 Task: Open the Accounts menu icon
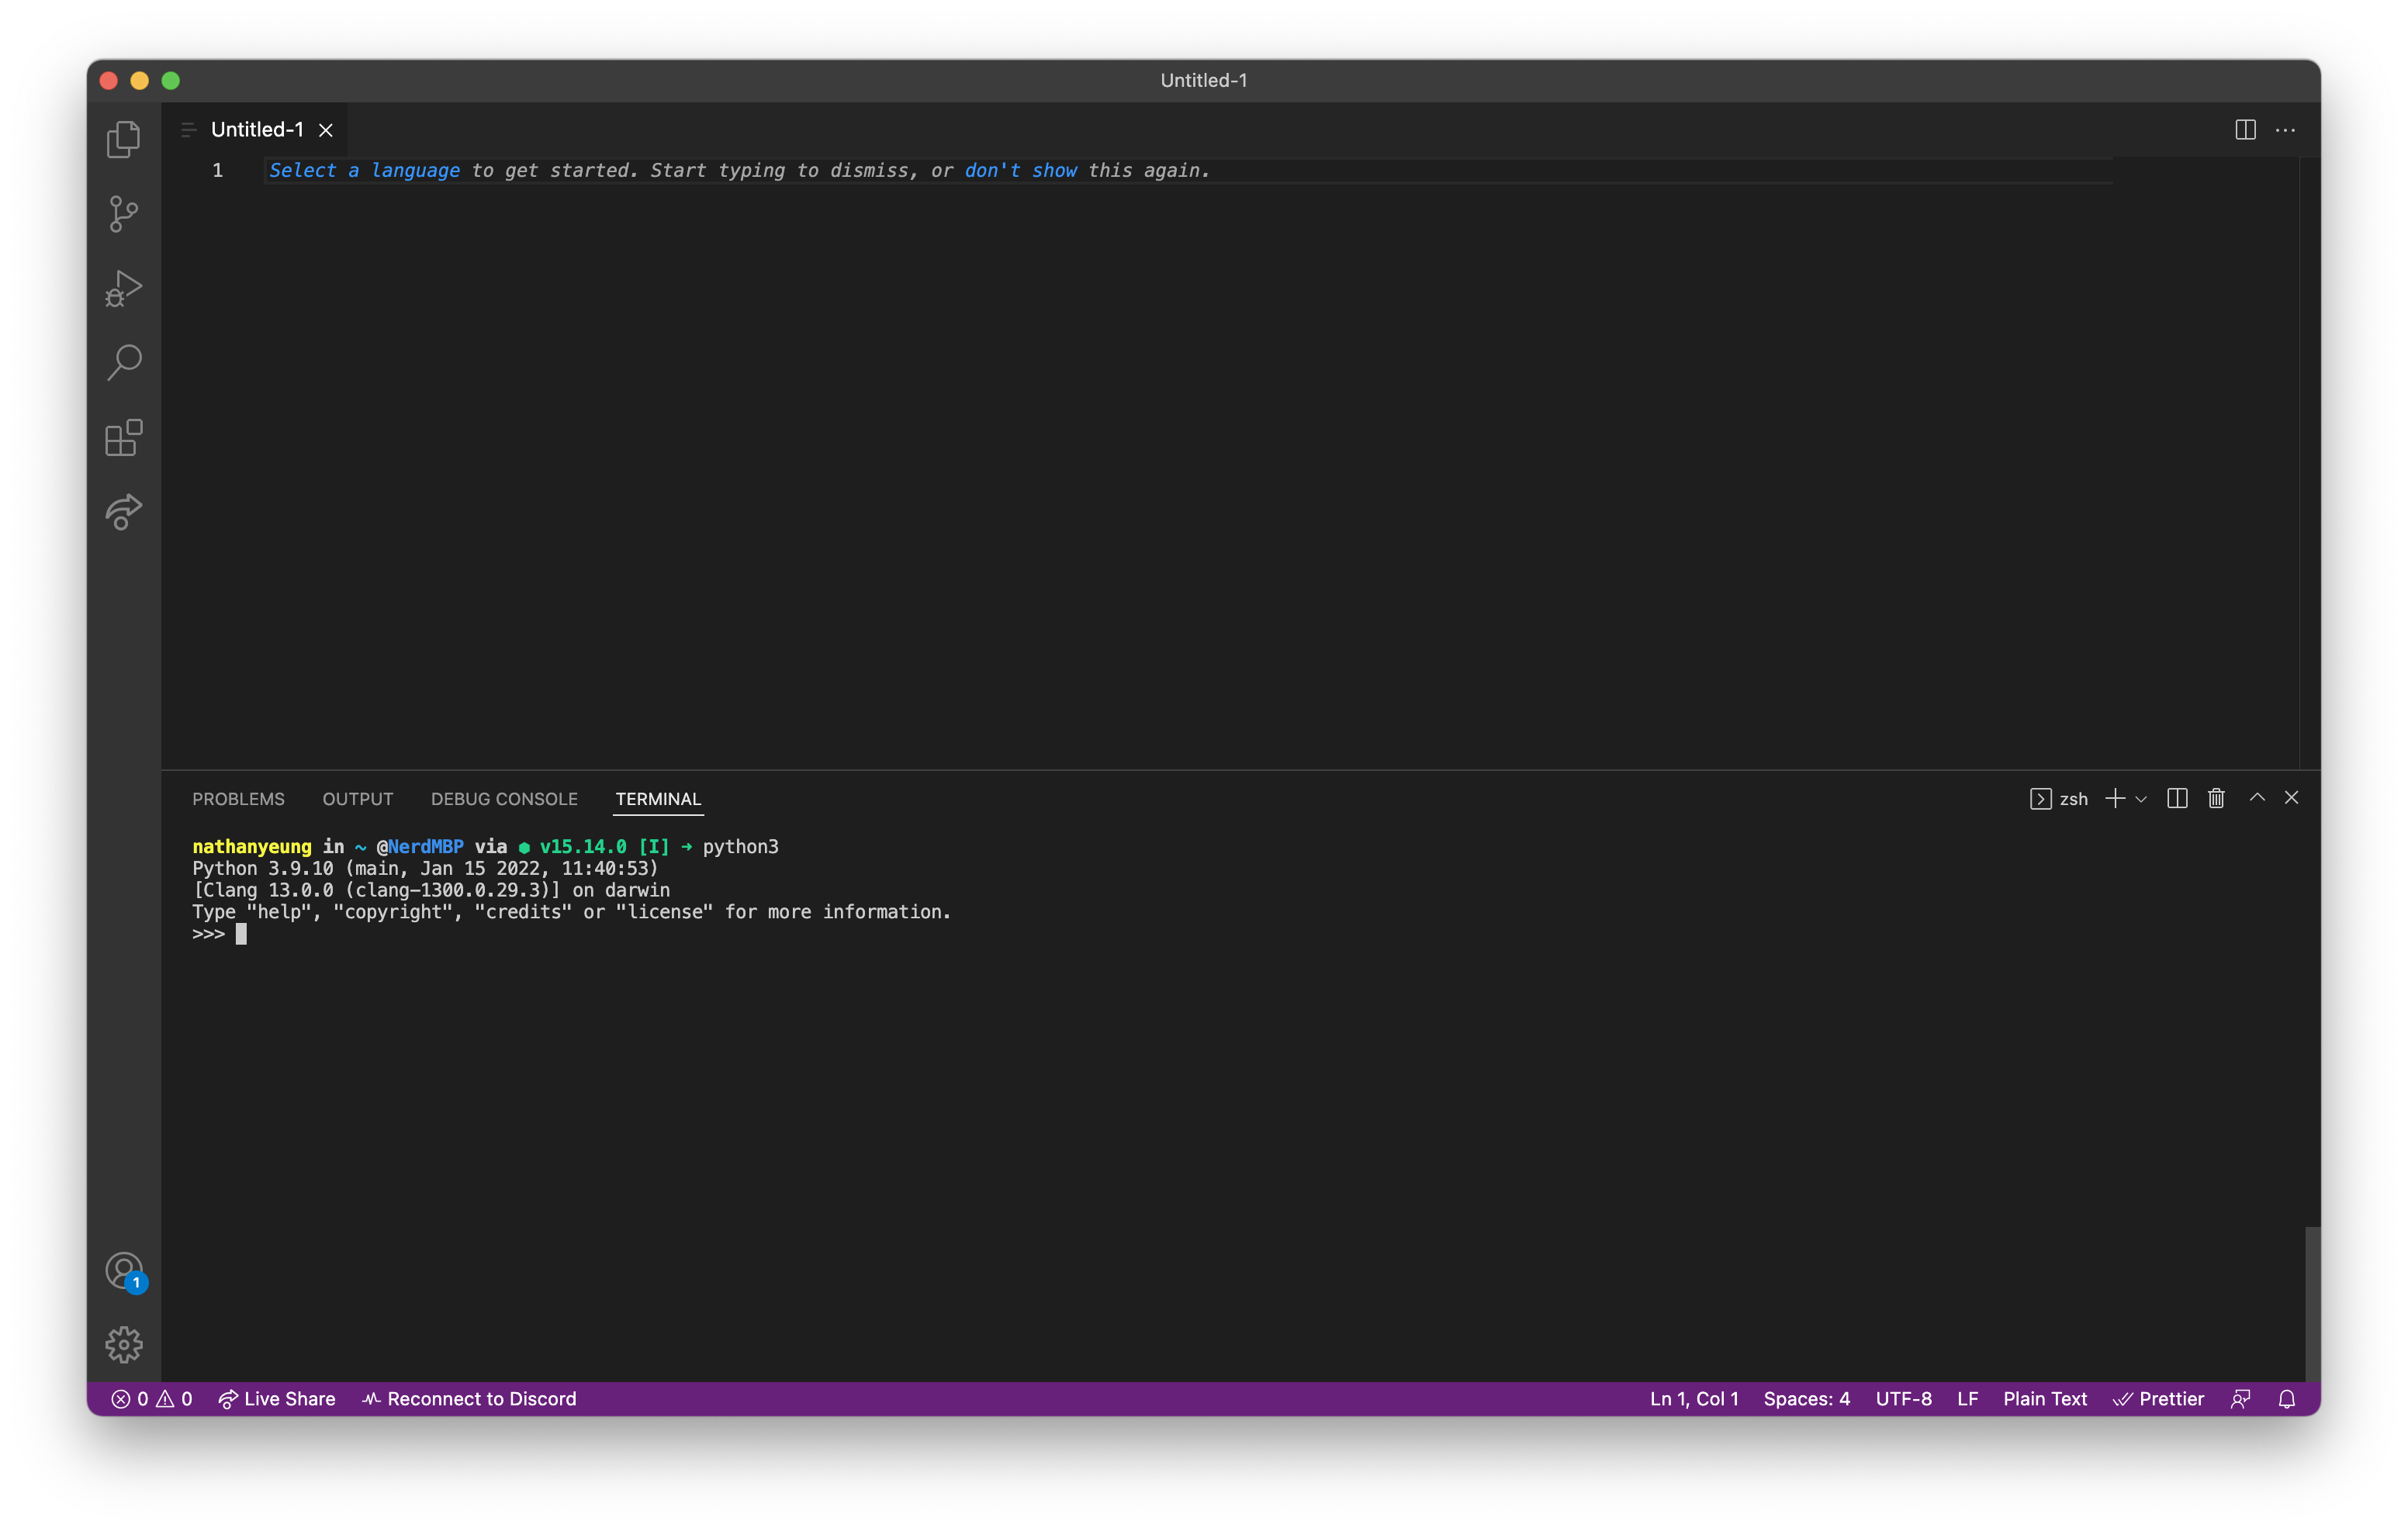pos(124,1272)
